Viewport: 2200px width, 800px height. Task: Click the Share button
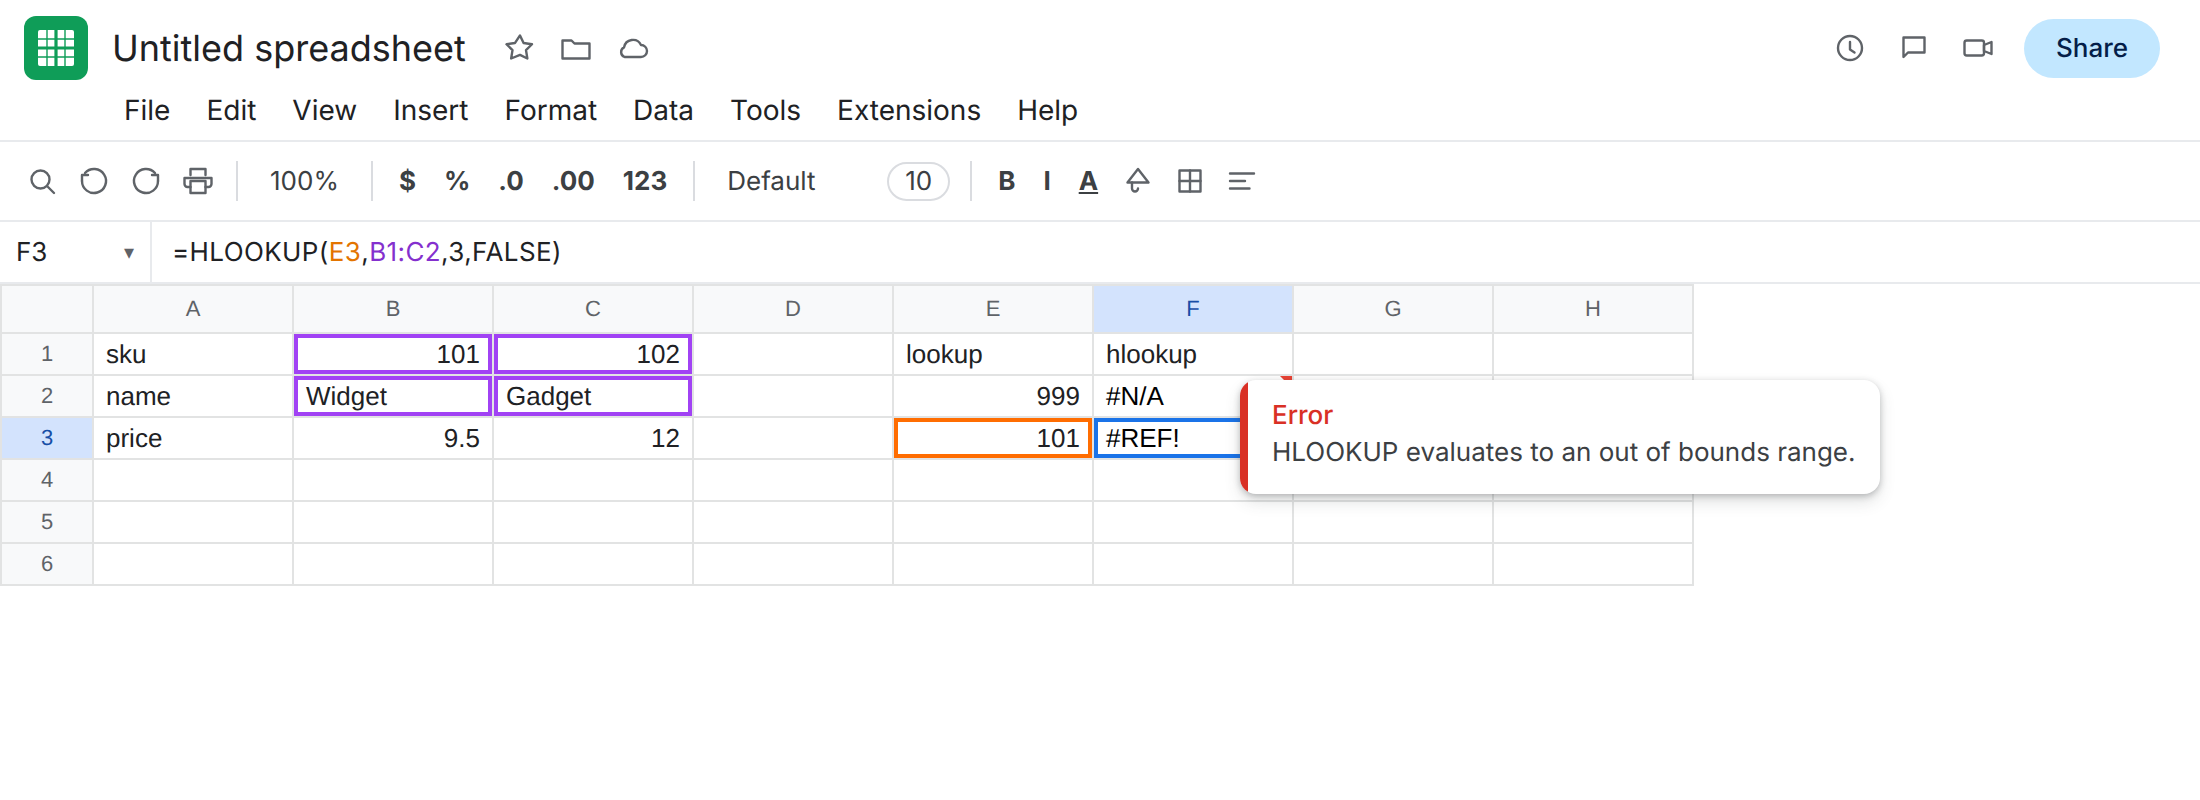(2091, 48)
